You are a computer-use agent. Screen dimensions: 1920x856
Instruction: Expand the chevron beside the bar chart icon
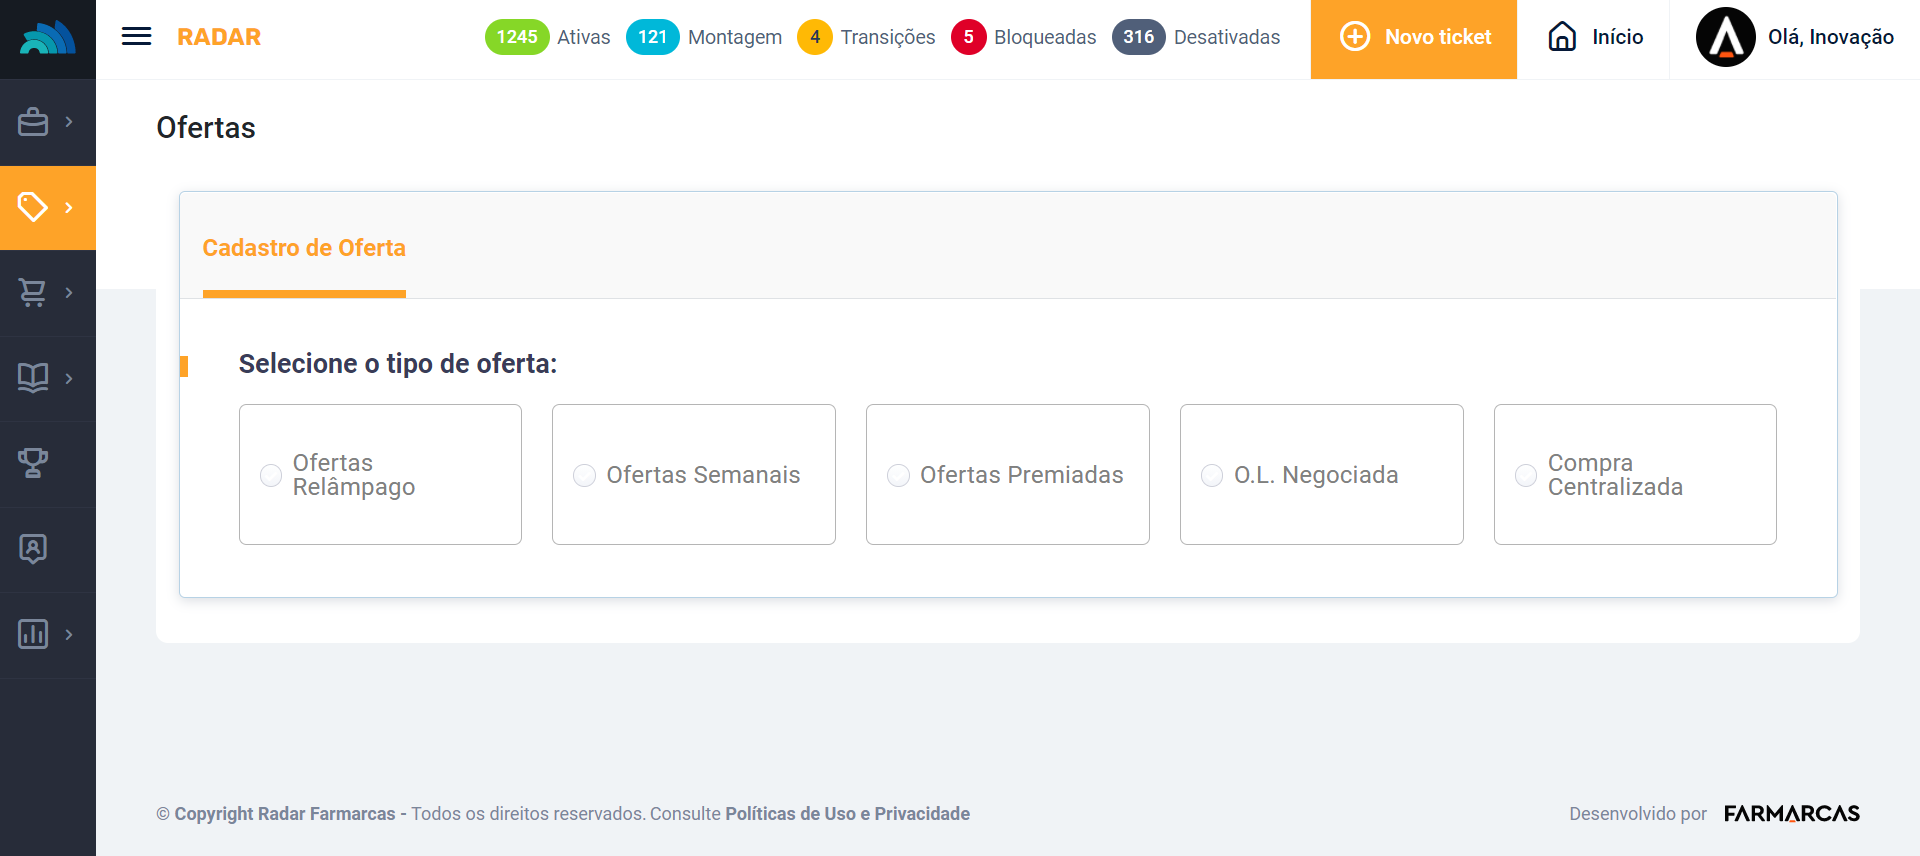click(x=69, y=634)
